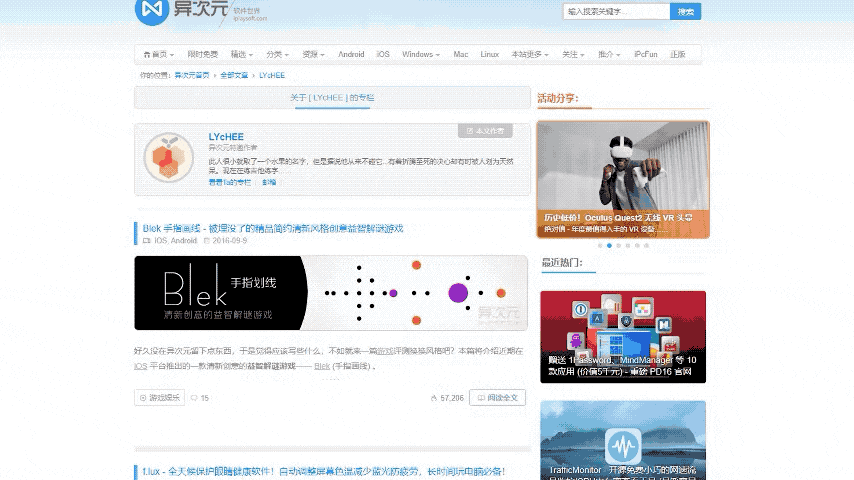Screen dimensions: 854x480
Task: Click the 全部文章 breadcrumb link
Action: 234,75
